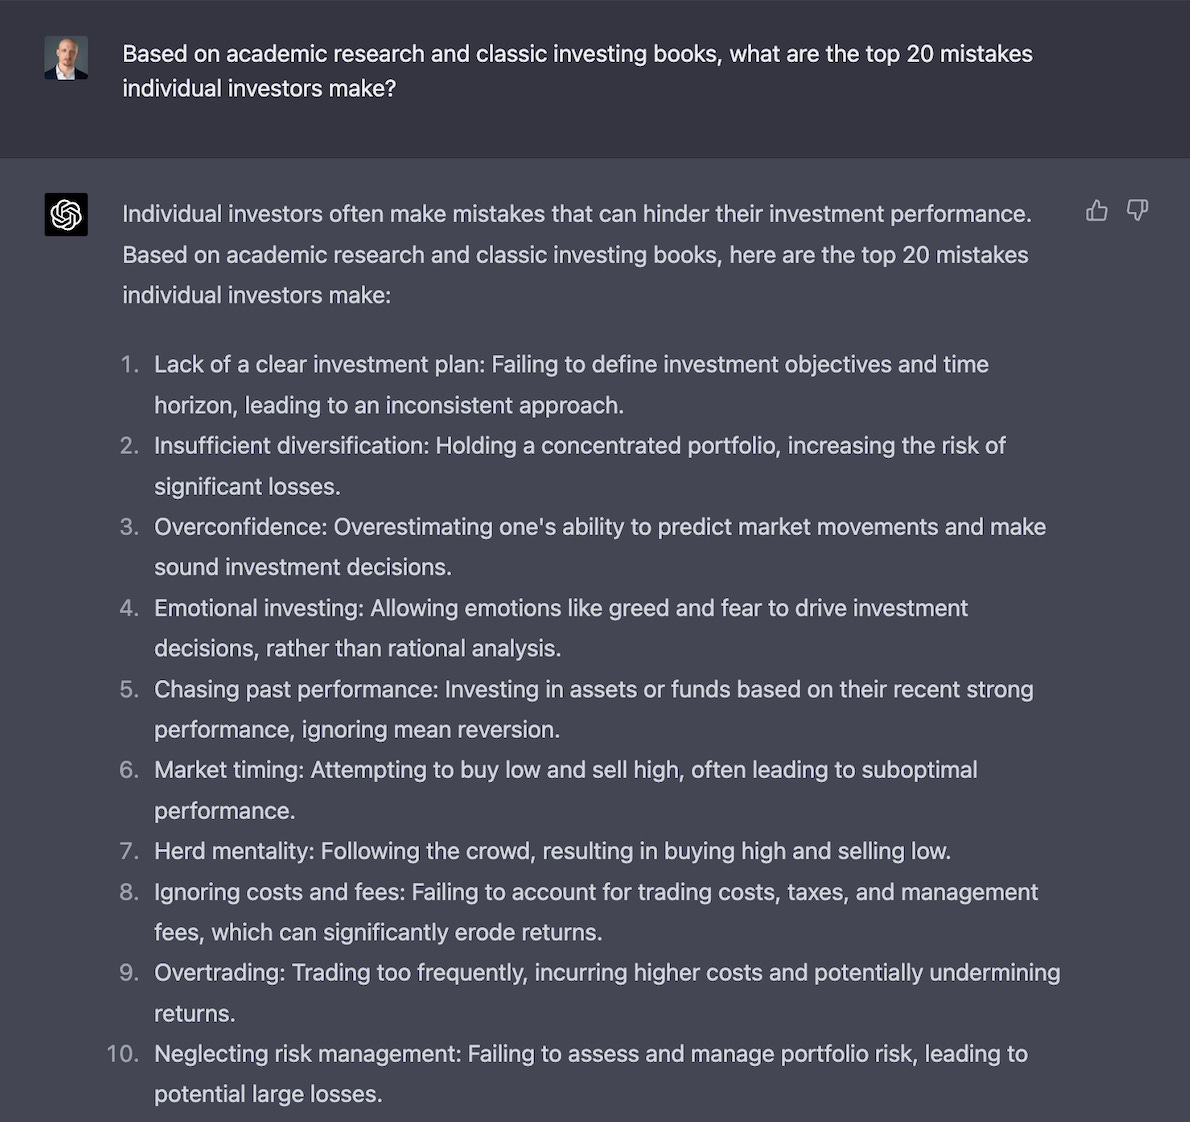Click the assistant's introductory paragraph
The height and width of the screenshot is (1122, 1190).
[x=576, y=254]
